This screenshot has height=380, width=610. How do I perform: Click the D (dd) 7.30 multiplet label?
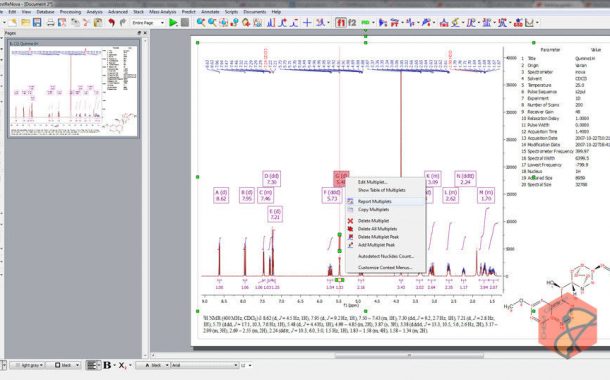272,179
